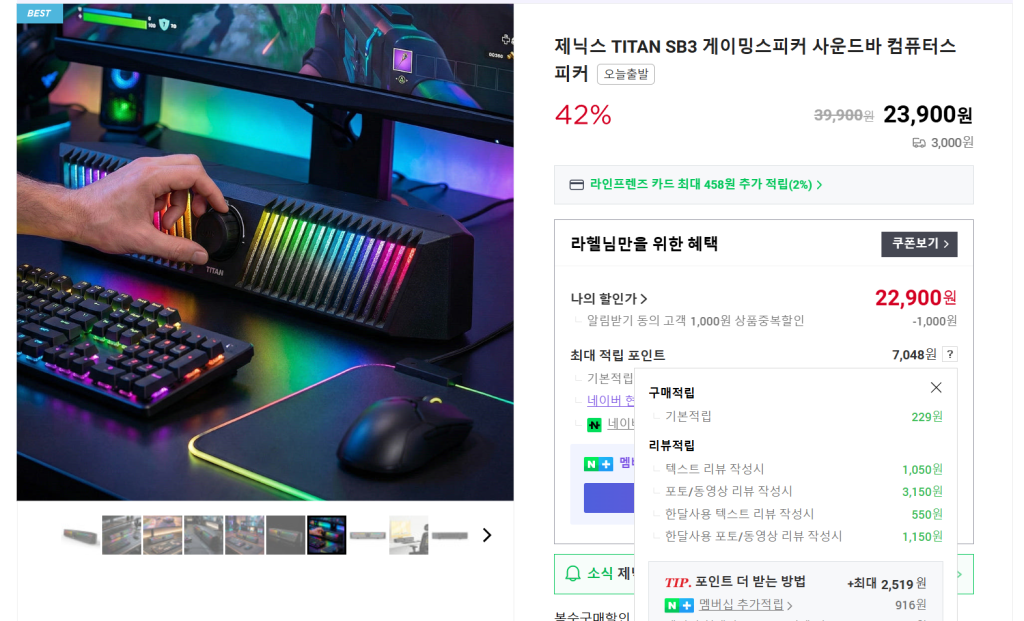Viewport: 1024px width, 621px height.
Task: Click the N+ membership icon in the TIP section
Action: [x=679, y=605]
